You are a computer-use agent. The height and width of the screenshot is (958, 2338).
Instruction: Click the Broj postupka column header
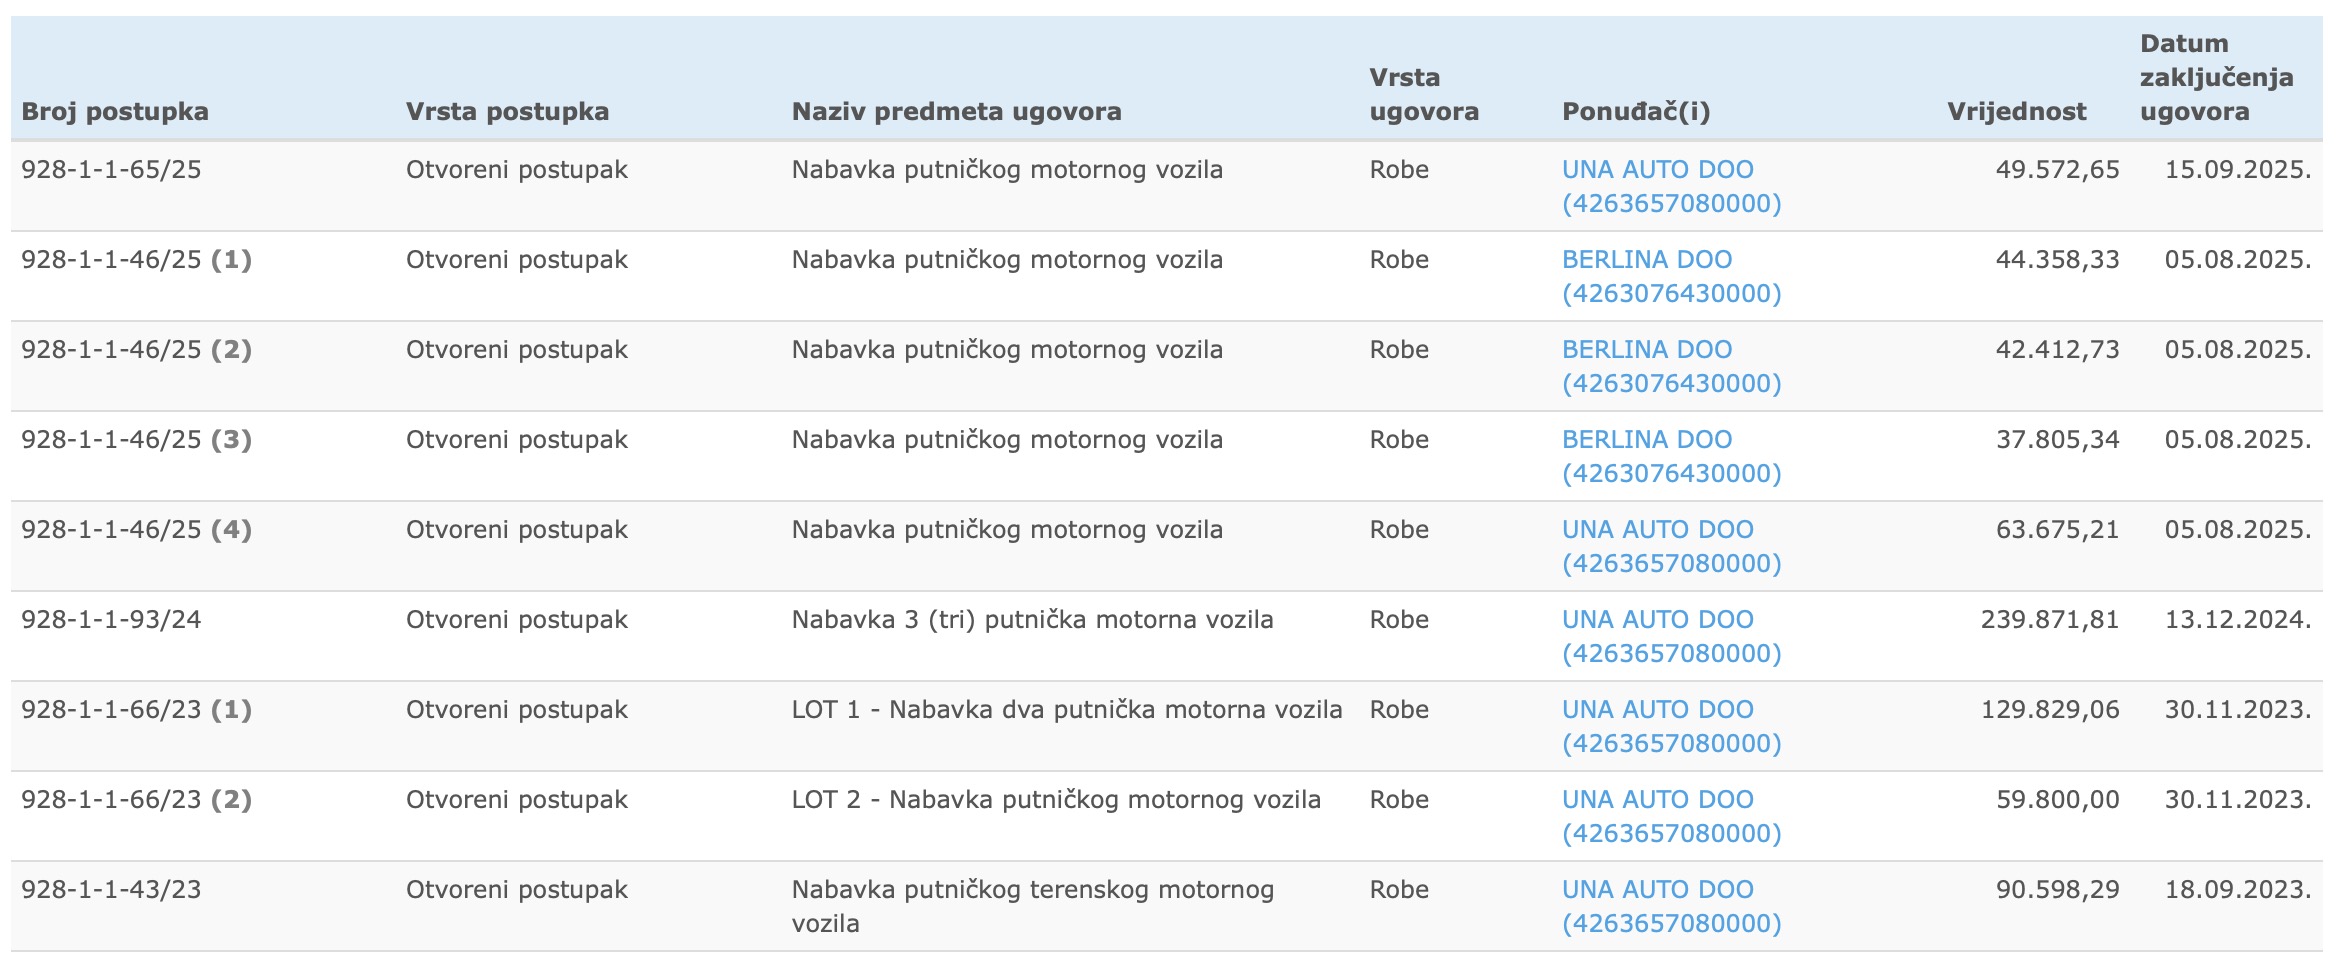[x=115, y=111]
